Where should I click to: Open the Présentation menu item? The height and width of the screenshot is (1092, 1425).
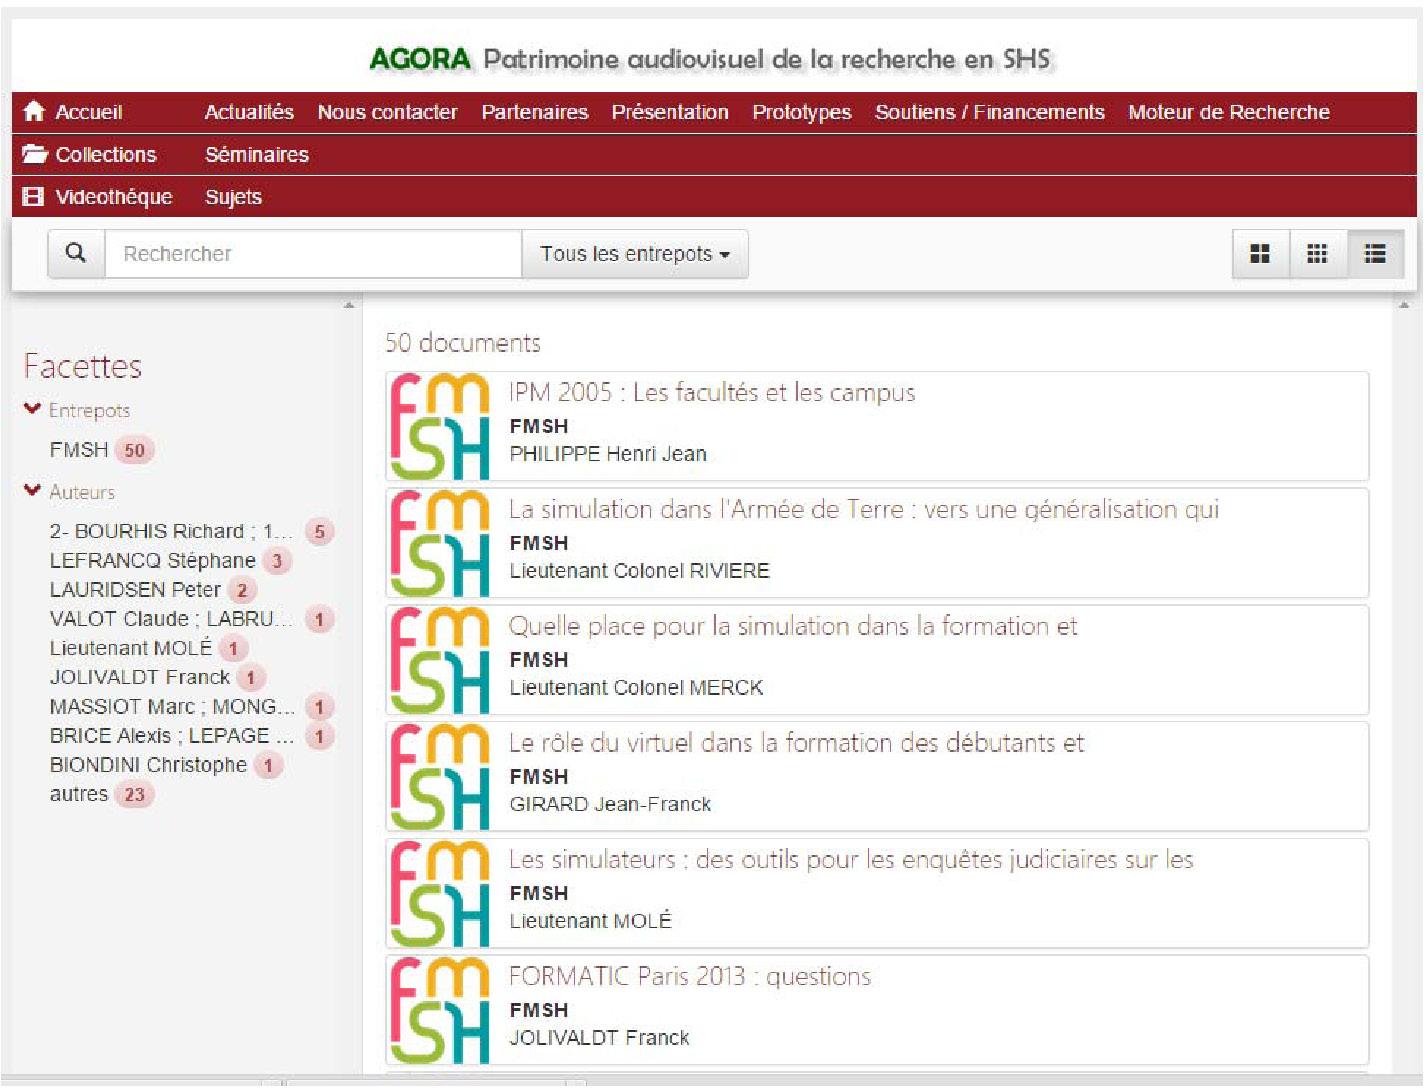(x=670, y=112)
